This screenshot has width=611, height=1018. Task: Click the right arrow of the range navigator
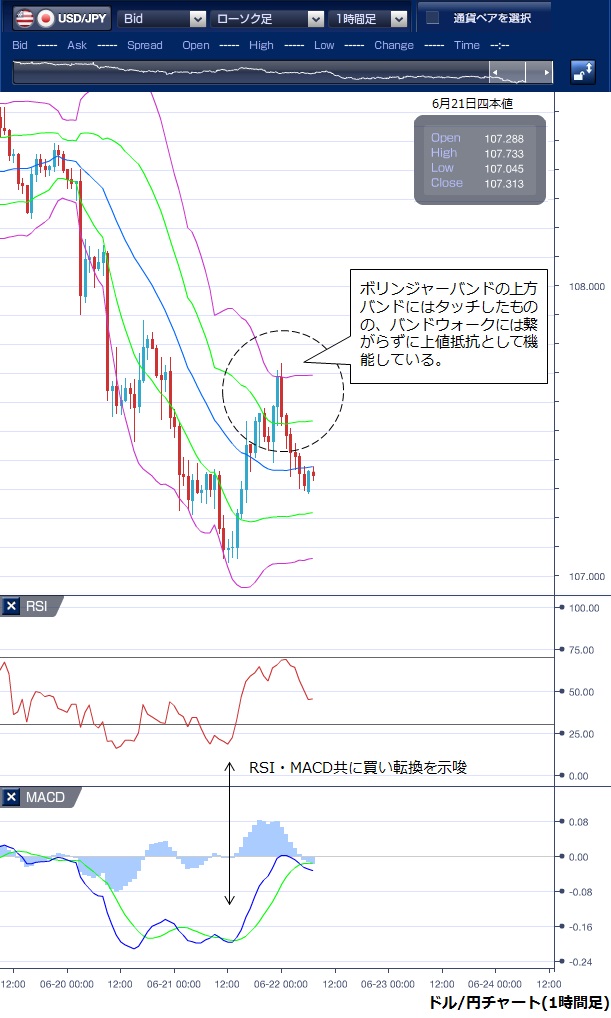click(x=545, y=73)
